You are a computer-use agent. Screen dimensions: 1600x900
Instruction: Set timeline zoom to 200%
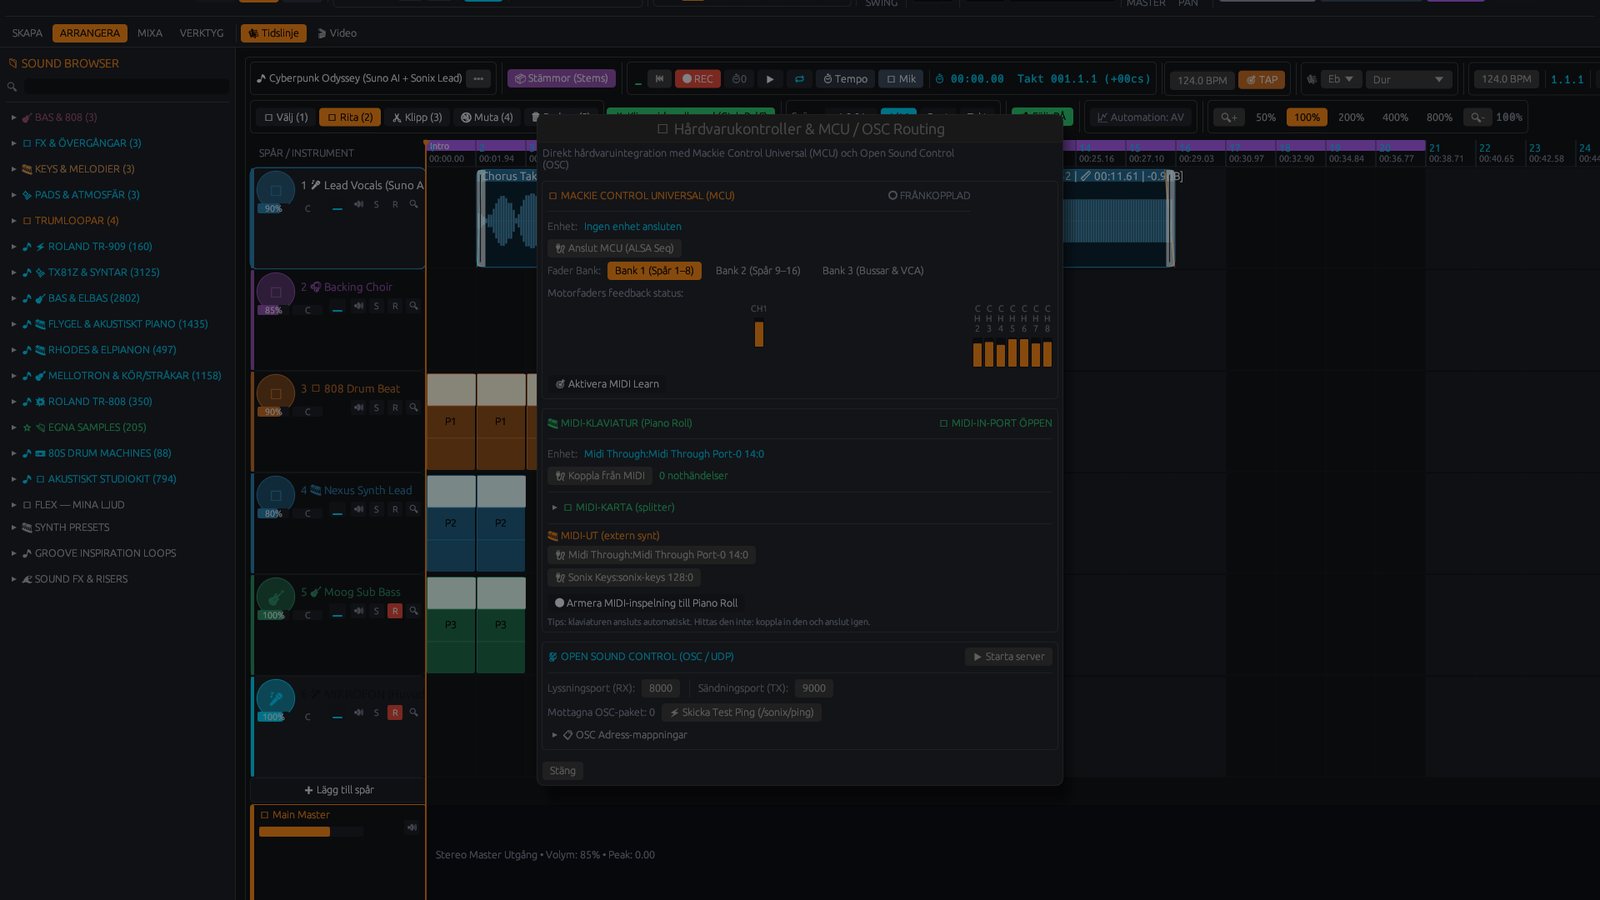(1351, 117)
